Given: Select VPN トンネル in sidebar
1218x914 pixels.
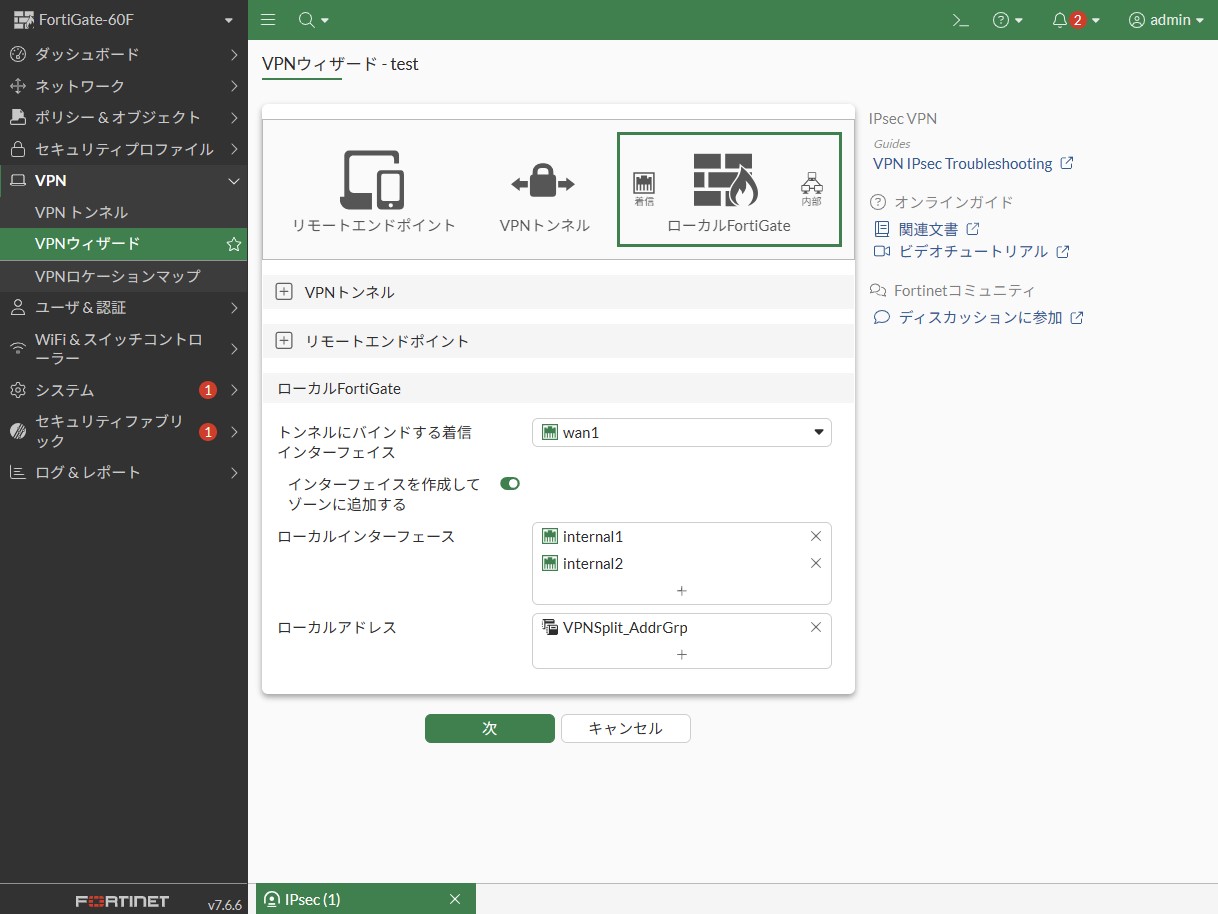Looking at the screenshot, I should [x=81, y=212].
